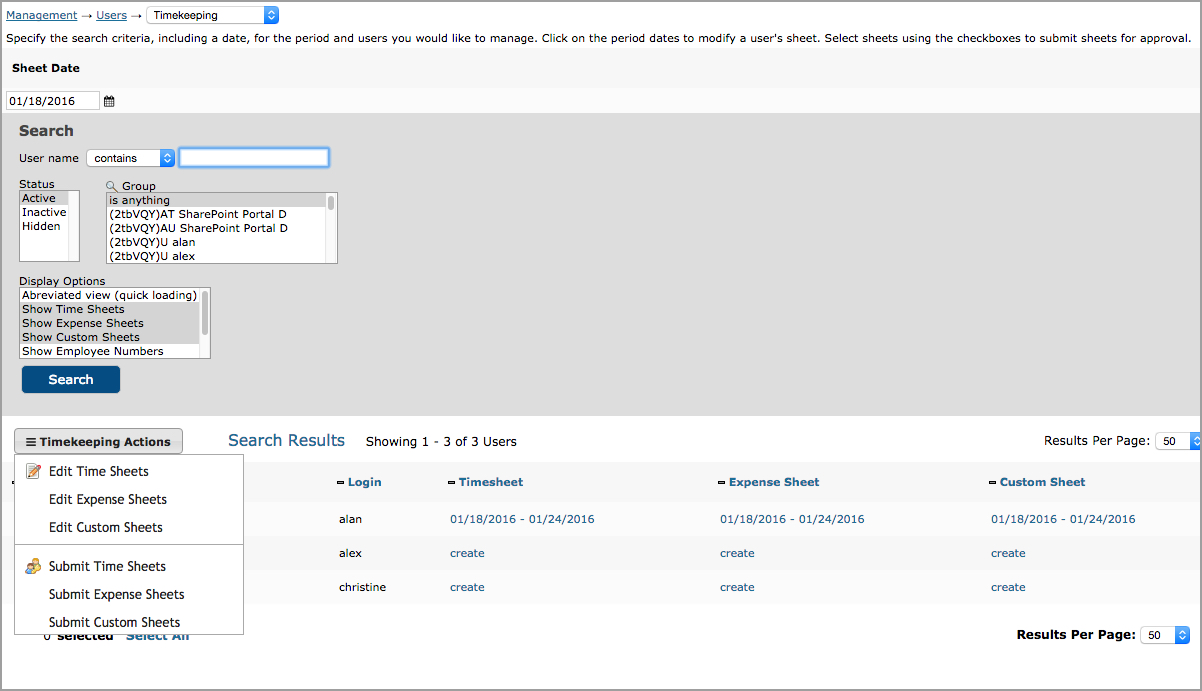
Task: Open the Timekeeping breadcrumb dropdown
Action: 213,15
